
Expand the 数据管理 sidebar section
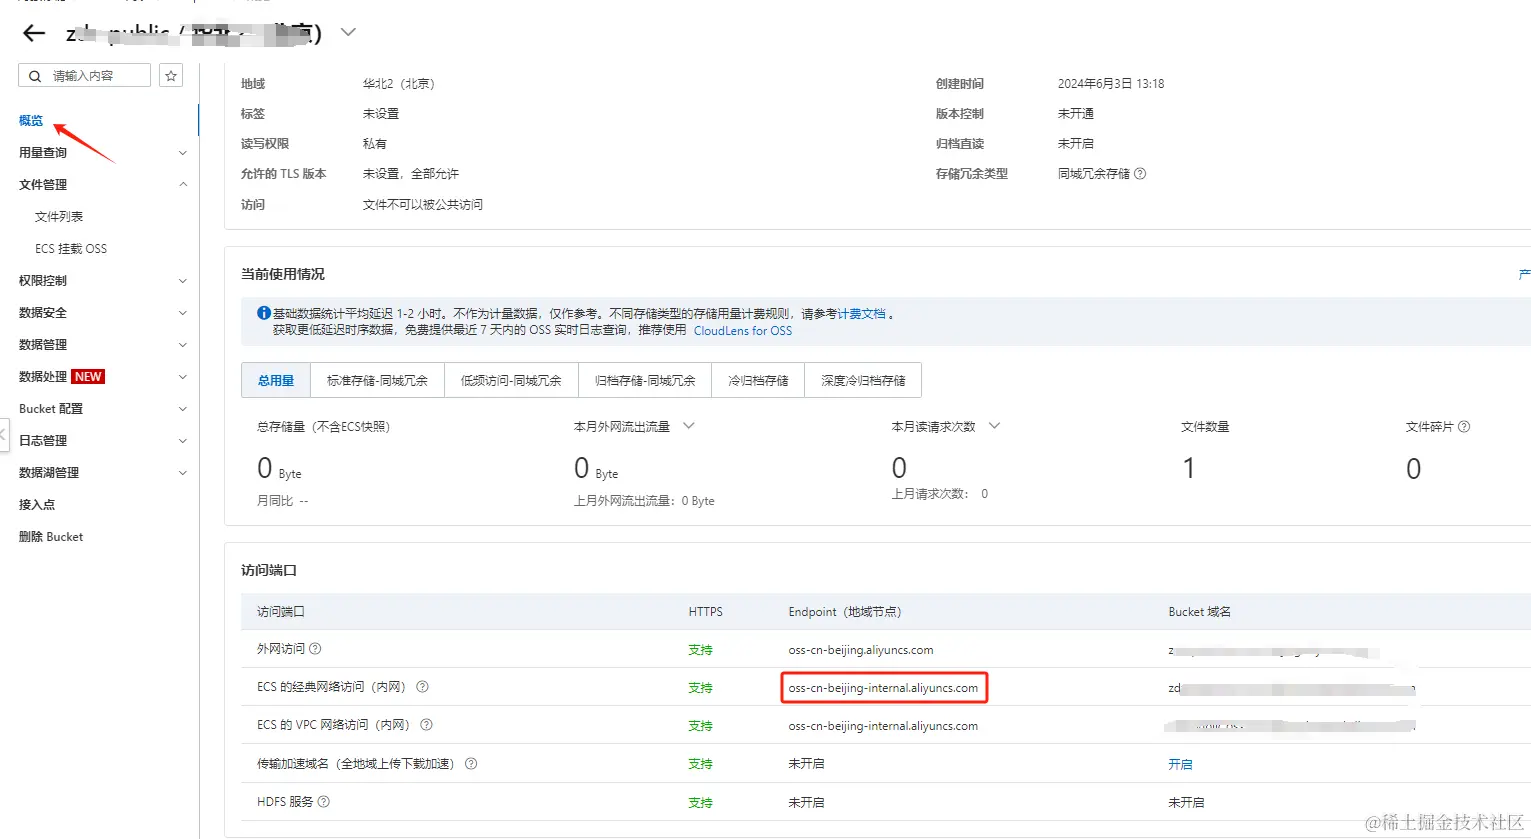102,345
